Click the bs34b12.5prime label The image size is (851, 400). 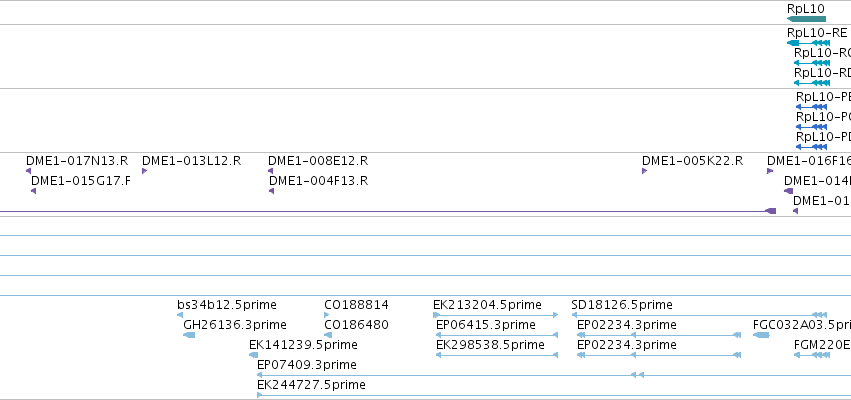click(227, 304)
